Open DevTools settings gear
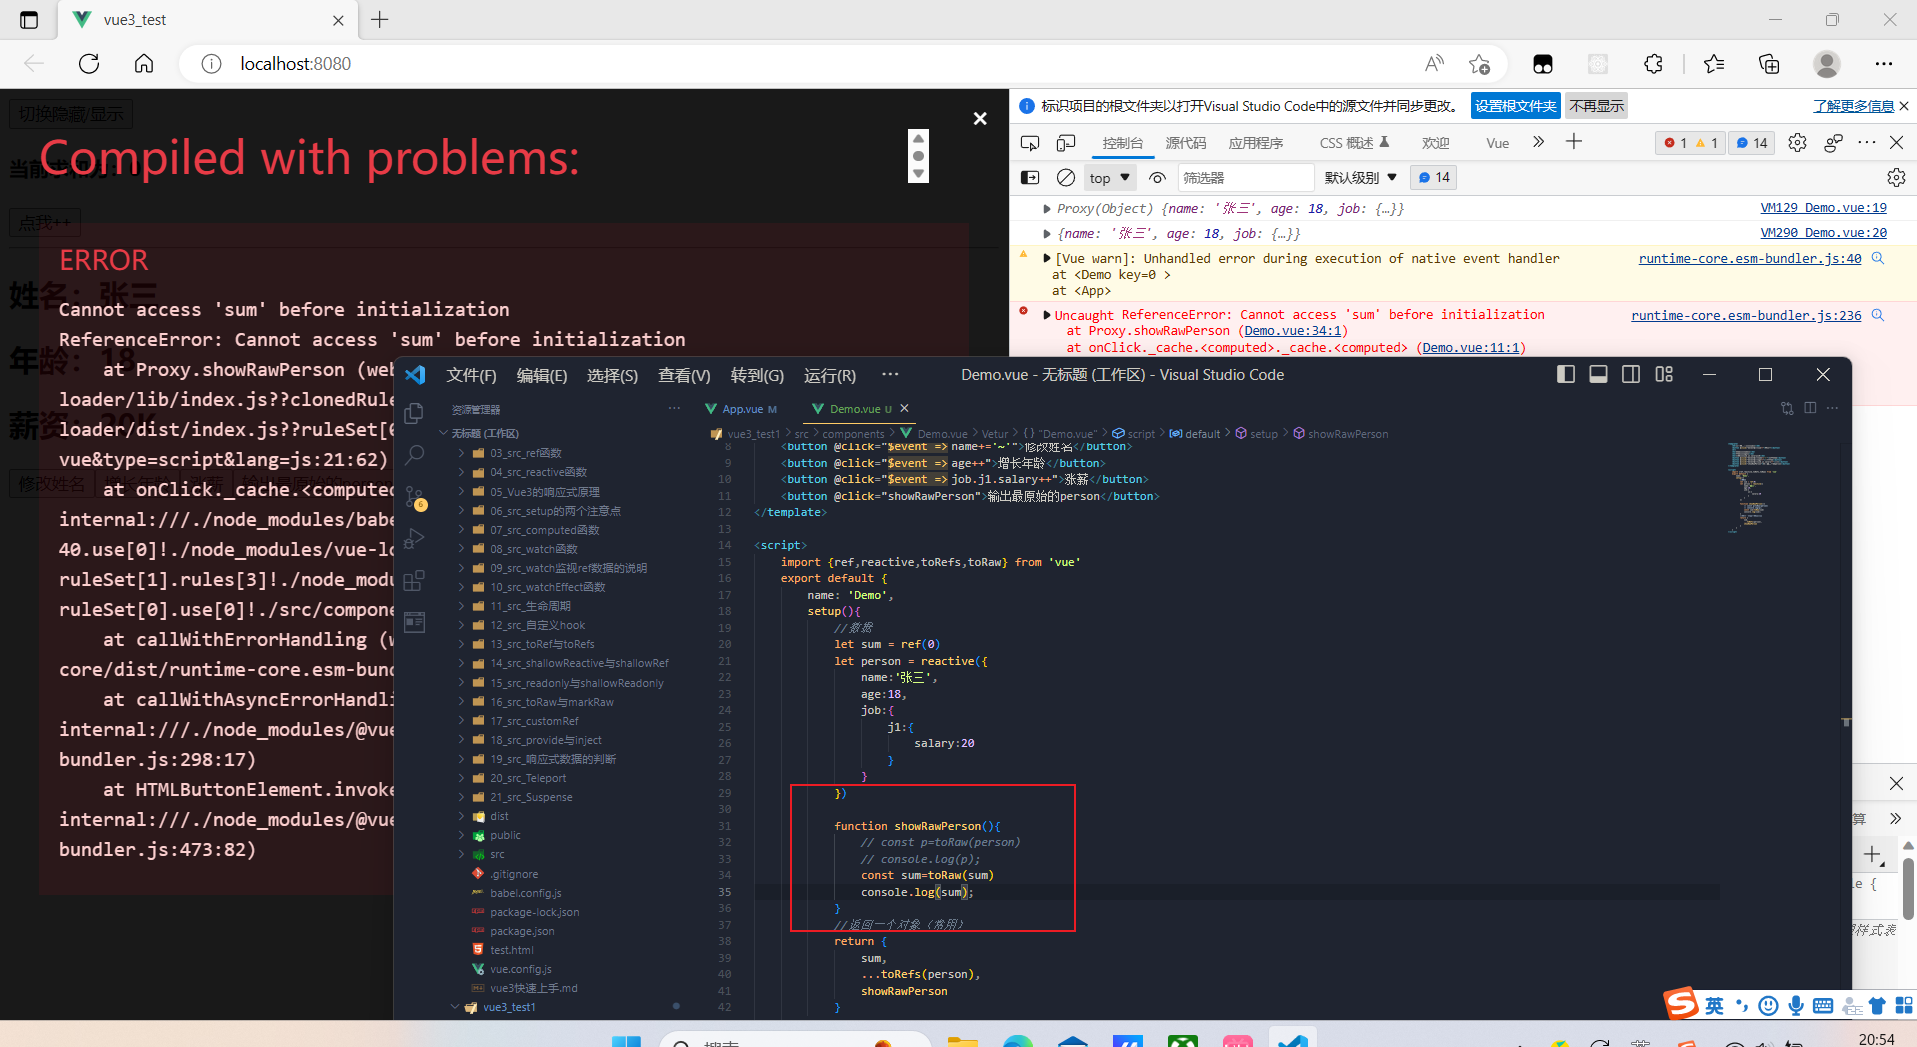Image resolution: width=1917 pixels, height=1047 pixels. click(x=1797, y=143)
